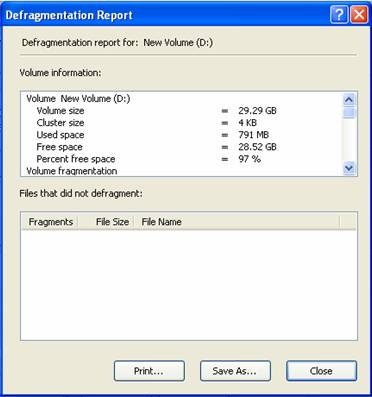Select the '29.29 GB' value
This screenshot has height=397, width=372.
coord(257,111)
